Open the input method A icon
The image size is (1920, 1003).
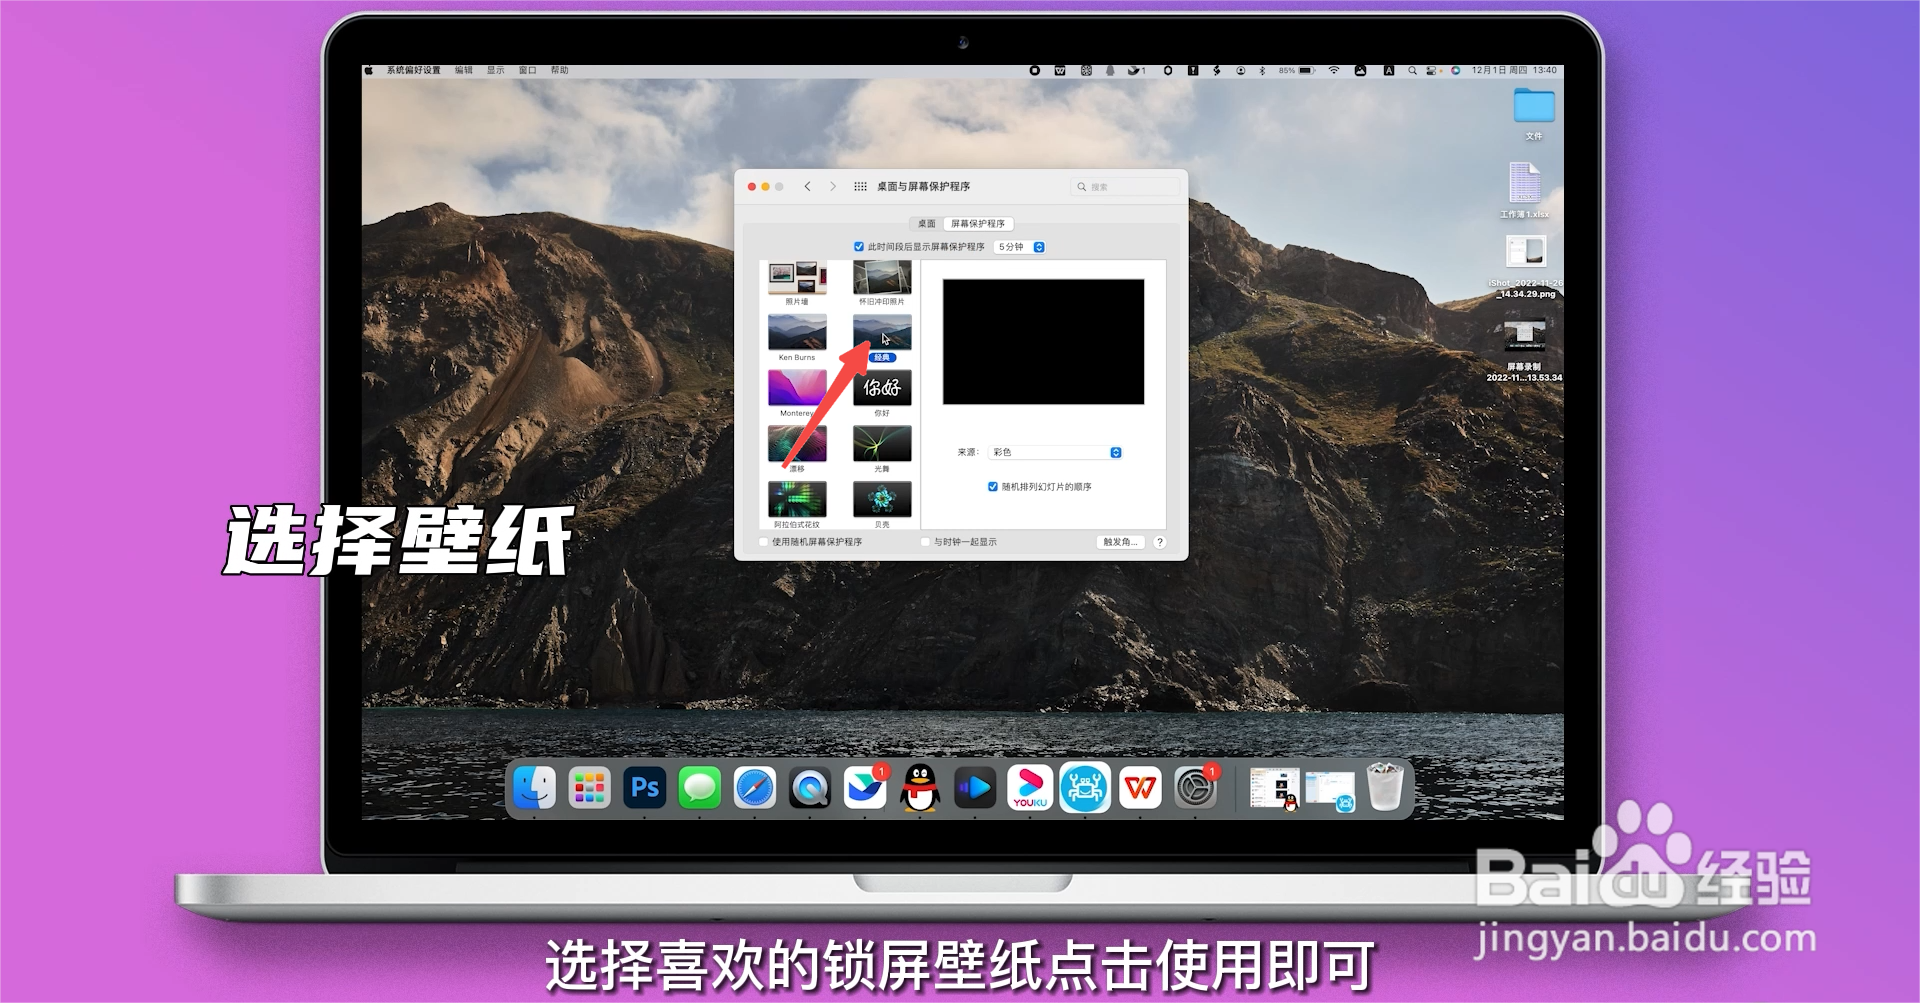click(x=1389, y=70)
